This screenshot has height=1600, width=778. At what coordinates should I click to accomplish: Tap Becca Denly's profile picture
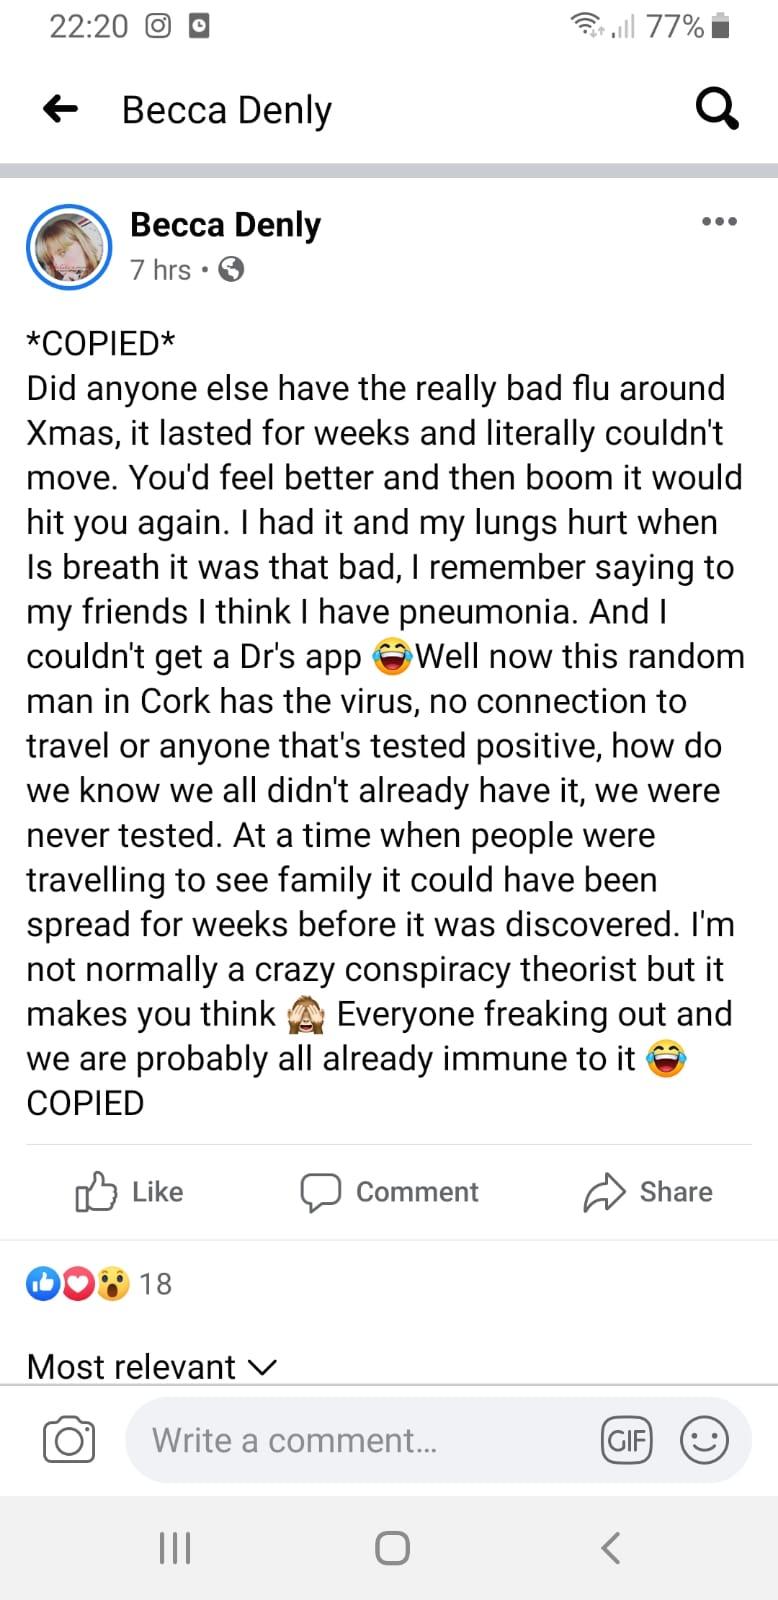click(x=69, y=247)
